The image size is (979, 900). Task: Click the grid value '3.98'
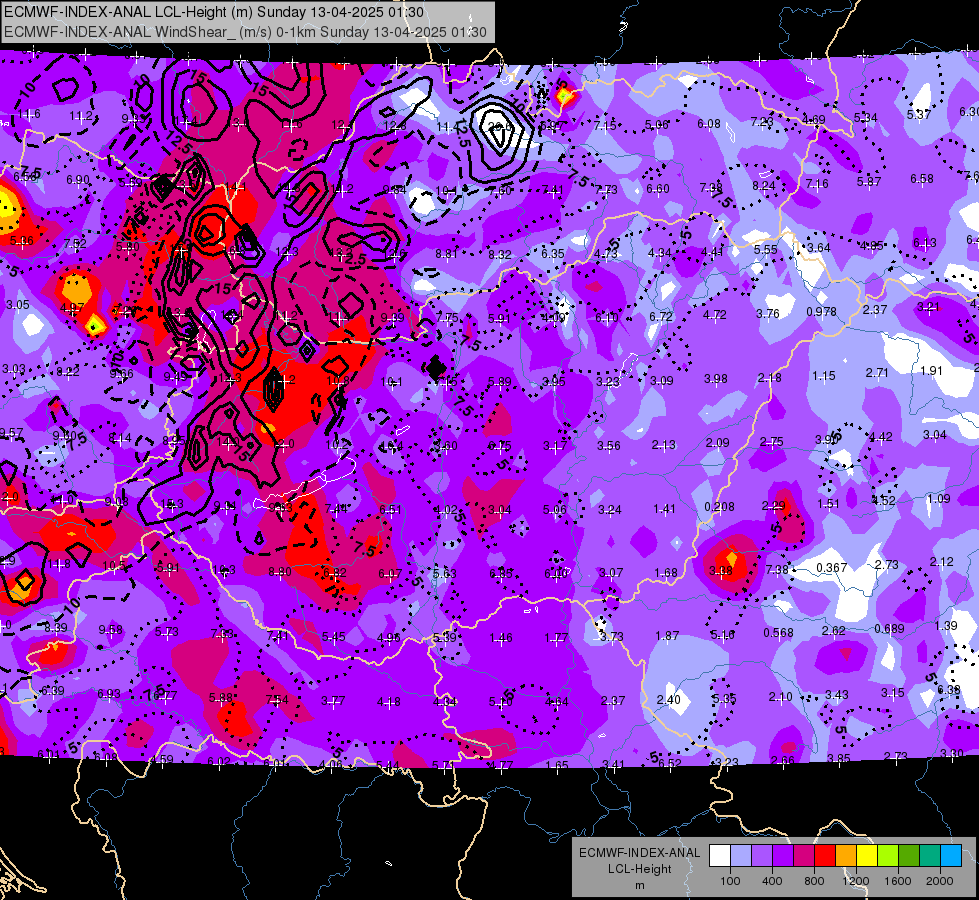pyautogui.click(x=716, y=378)
